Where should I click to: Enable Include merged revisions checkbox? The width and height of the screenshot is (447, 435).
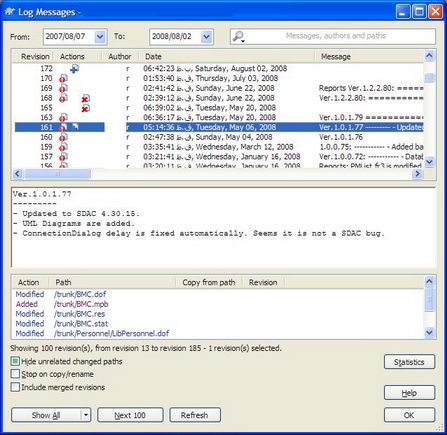click(x=15, y=387)
